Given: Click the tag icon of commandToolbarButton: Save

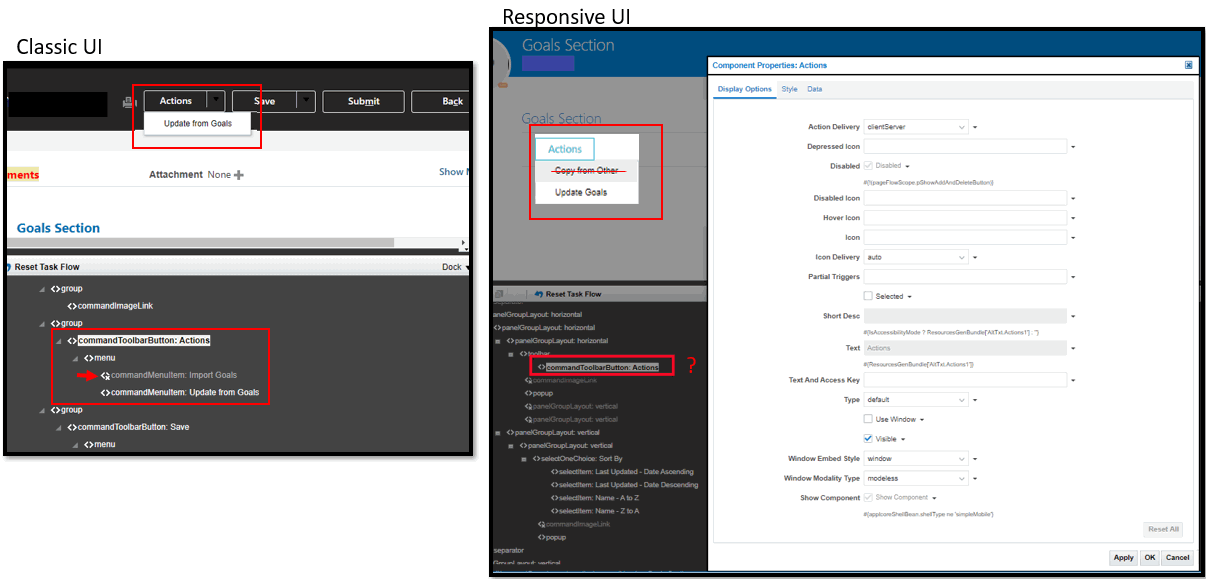Looking at the screenshot, I should click(x=72, y=427).
